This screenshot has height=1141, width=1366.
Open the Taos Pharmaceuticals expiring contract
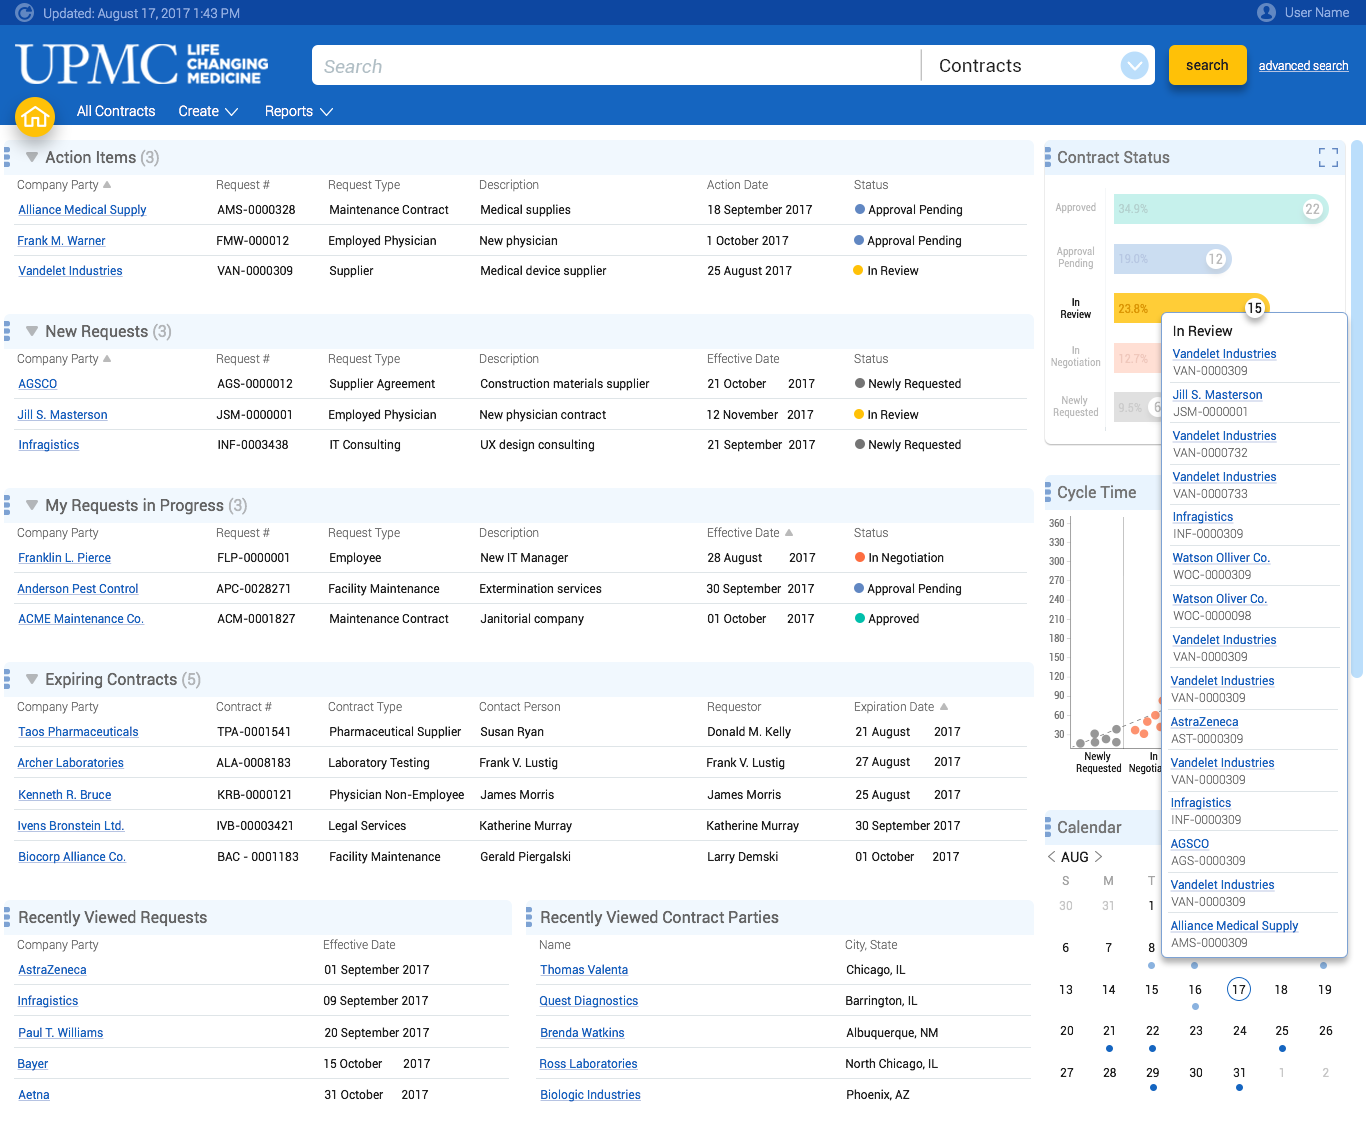(x=78, y=731)
